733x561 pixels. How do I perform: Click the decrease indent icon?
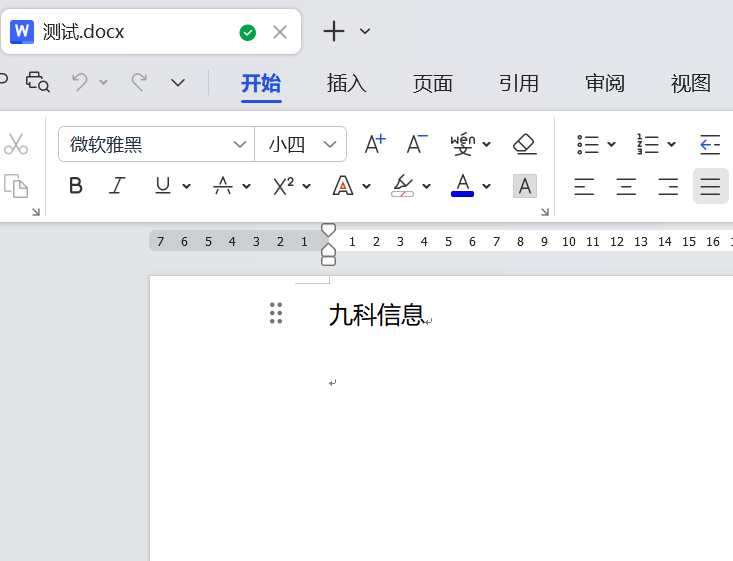click(710, 144)
